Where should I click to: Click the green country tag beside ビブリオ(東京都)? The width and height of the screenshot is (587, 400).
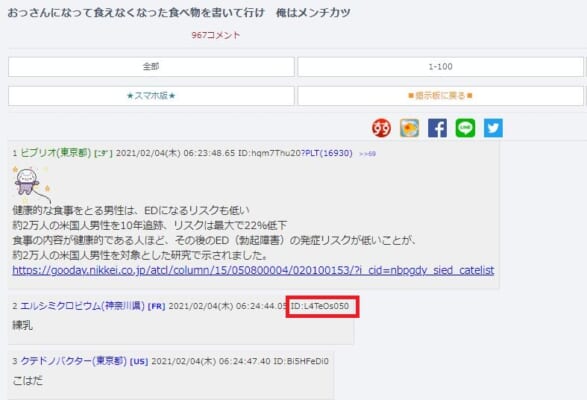pos(103,154)
